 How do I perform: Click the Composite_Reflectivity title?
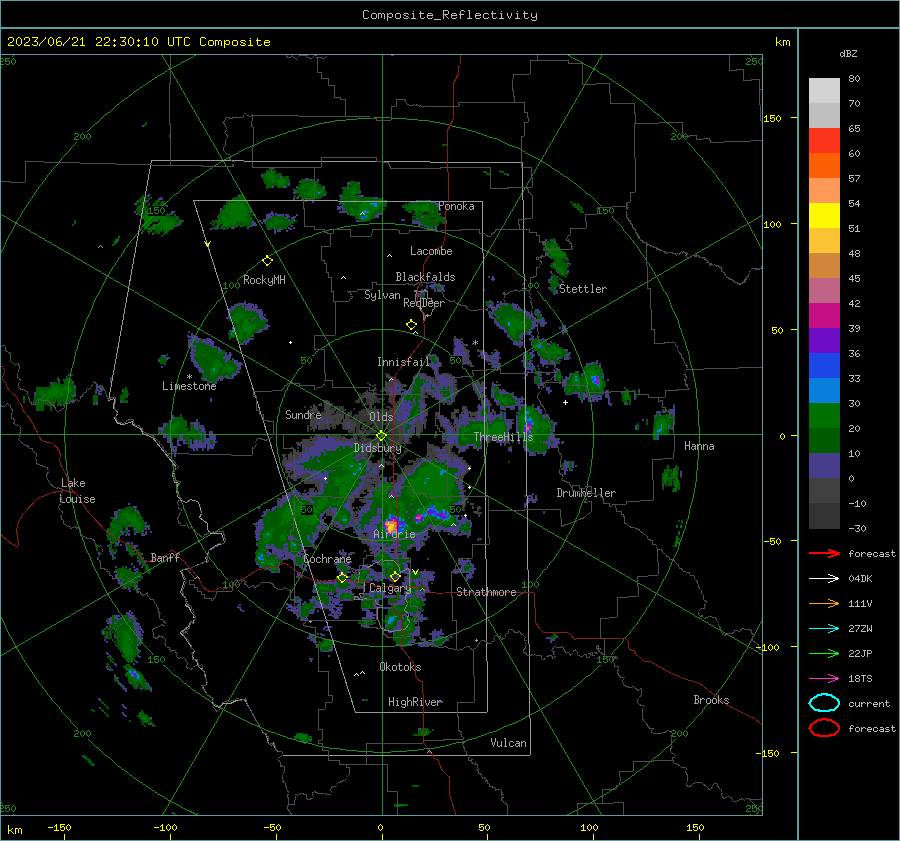coord(450,15)
